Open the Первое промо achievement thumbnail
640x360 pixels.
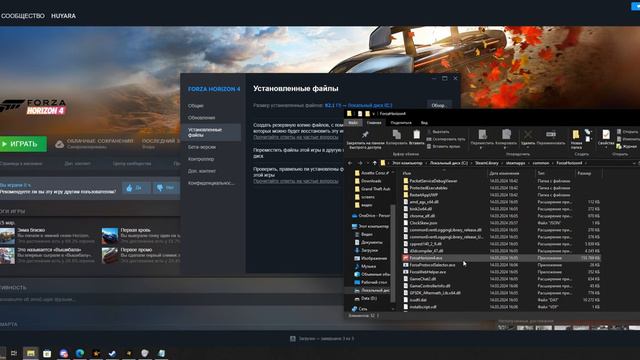(110, 256)
